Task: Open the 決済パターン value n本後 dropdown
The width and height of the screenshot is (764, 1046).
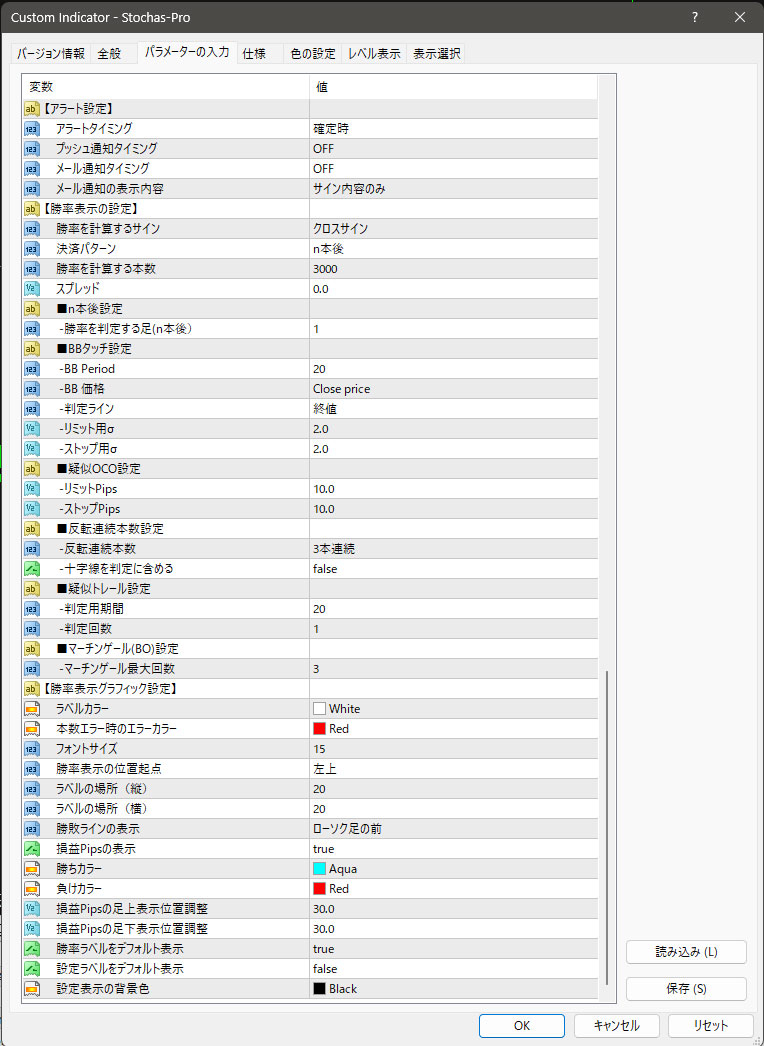Action: [454, 249]
